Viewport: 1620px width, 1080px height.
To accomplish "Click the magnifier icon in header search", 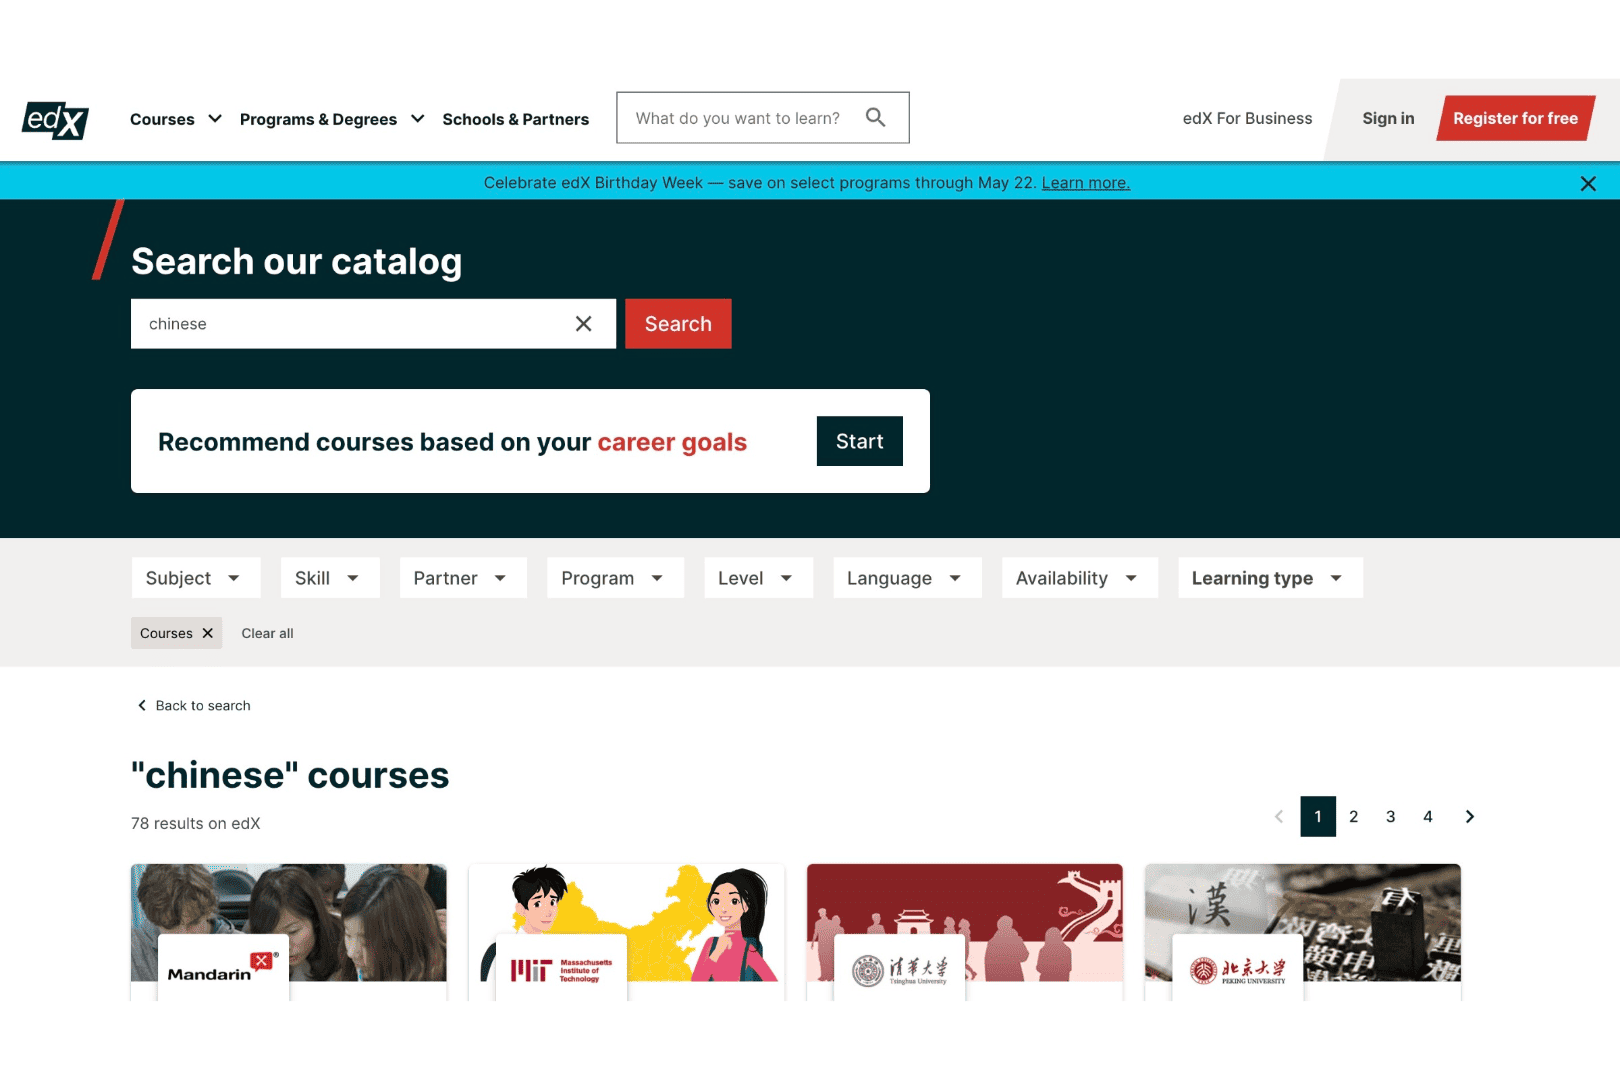I will click(x=876, y=118).
